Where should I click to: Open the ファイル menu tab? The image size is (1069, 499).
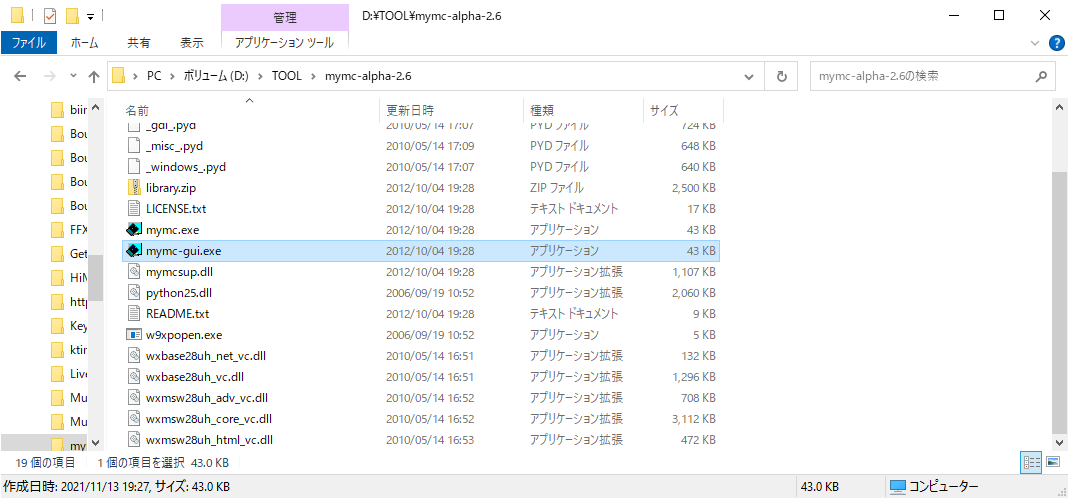pyautogui.click(x=29, y=43)
